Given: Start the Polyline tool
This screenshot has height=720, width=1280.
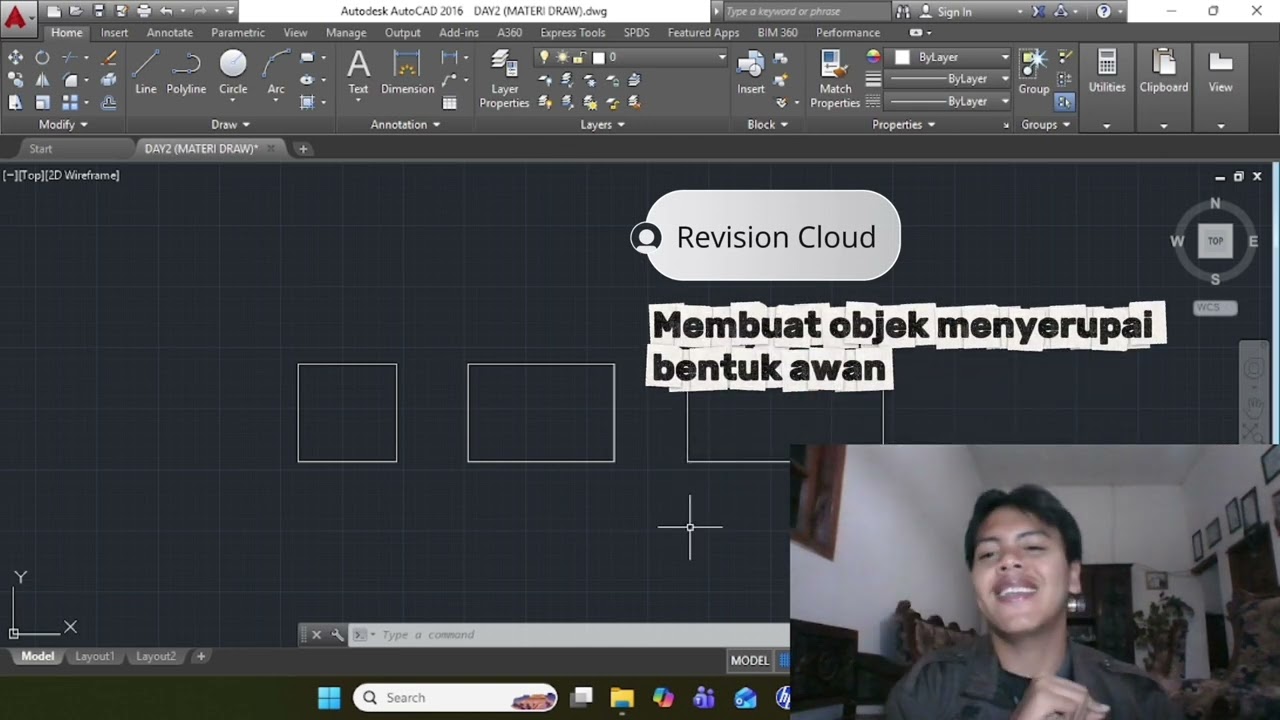Looking at the screenshot, I should [x=186, y=73].
